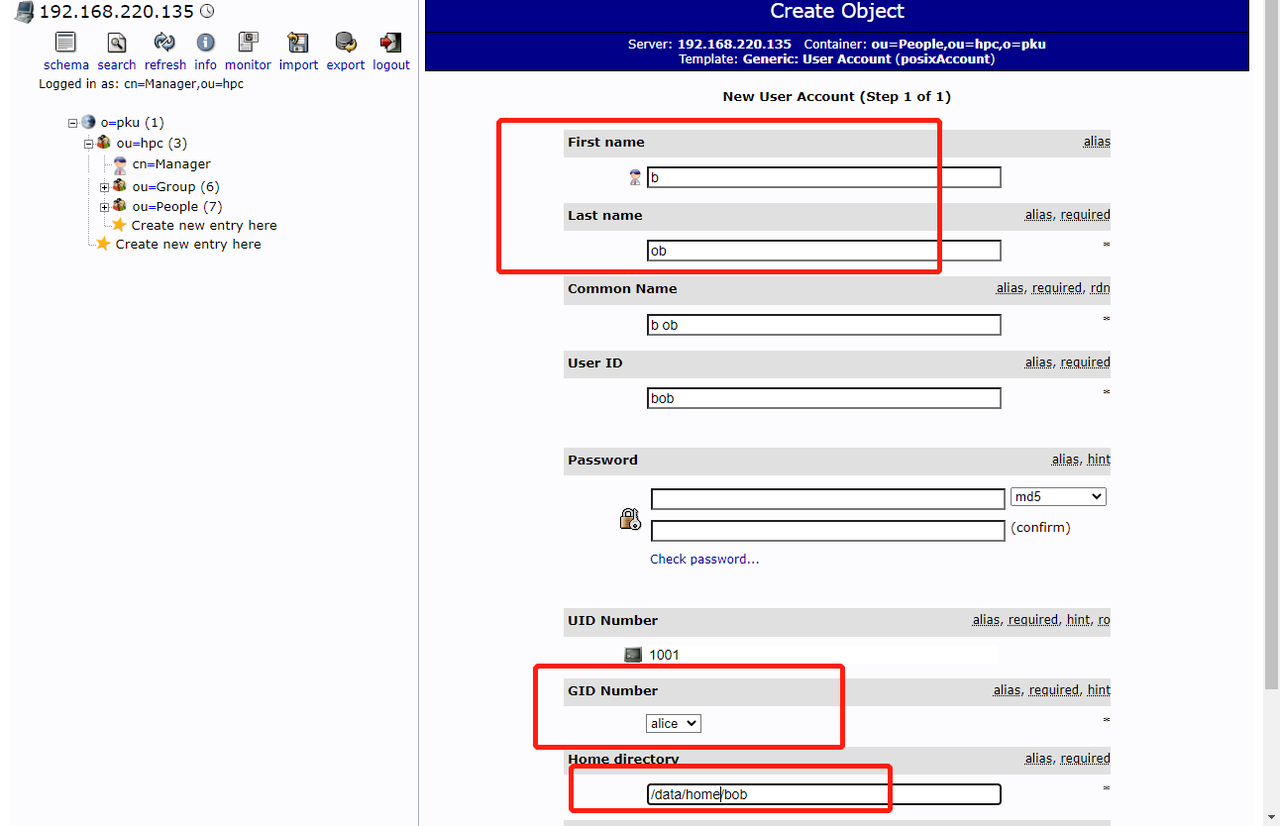Refresh the LDAP tree
The width and height of the screenshot is (1280, 826).
tap(165, 43)
